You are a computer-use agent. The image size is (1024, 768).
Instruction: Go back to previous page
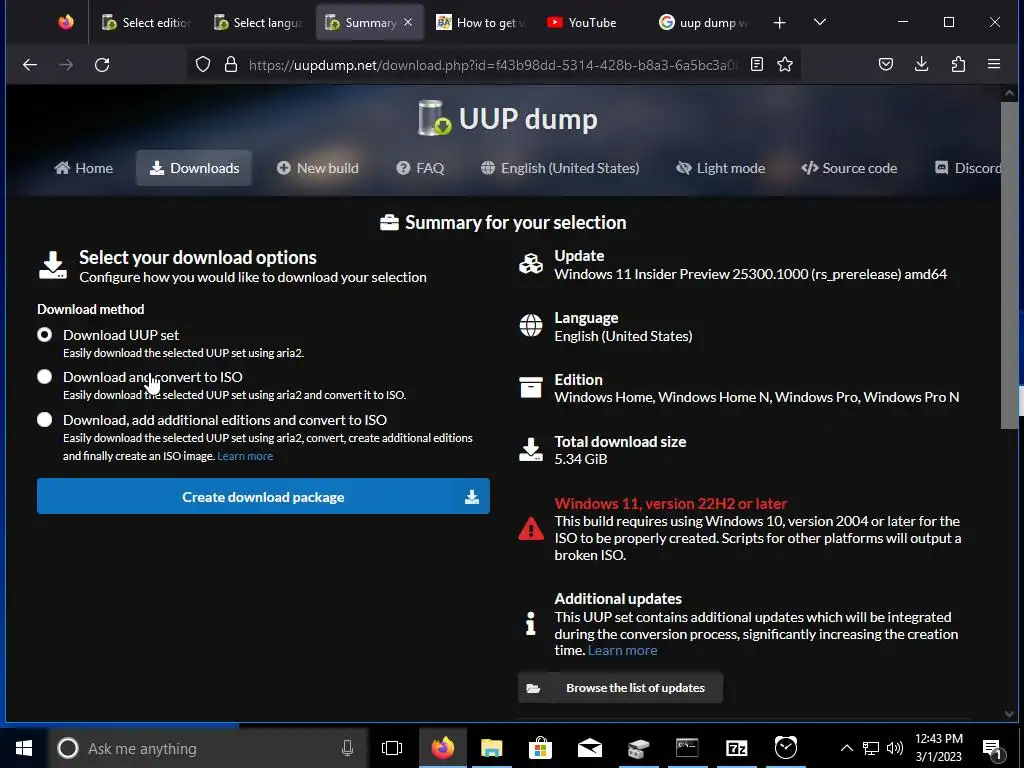tap(30, 65)
